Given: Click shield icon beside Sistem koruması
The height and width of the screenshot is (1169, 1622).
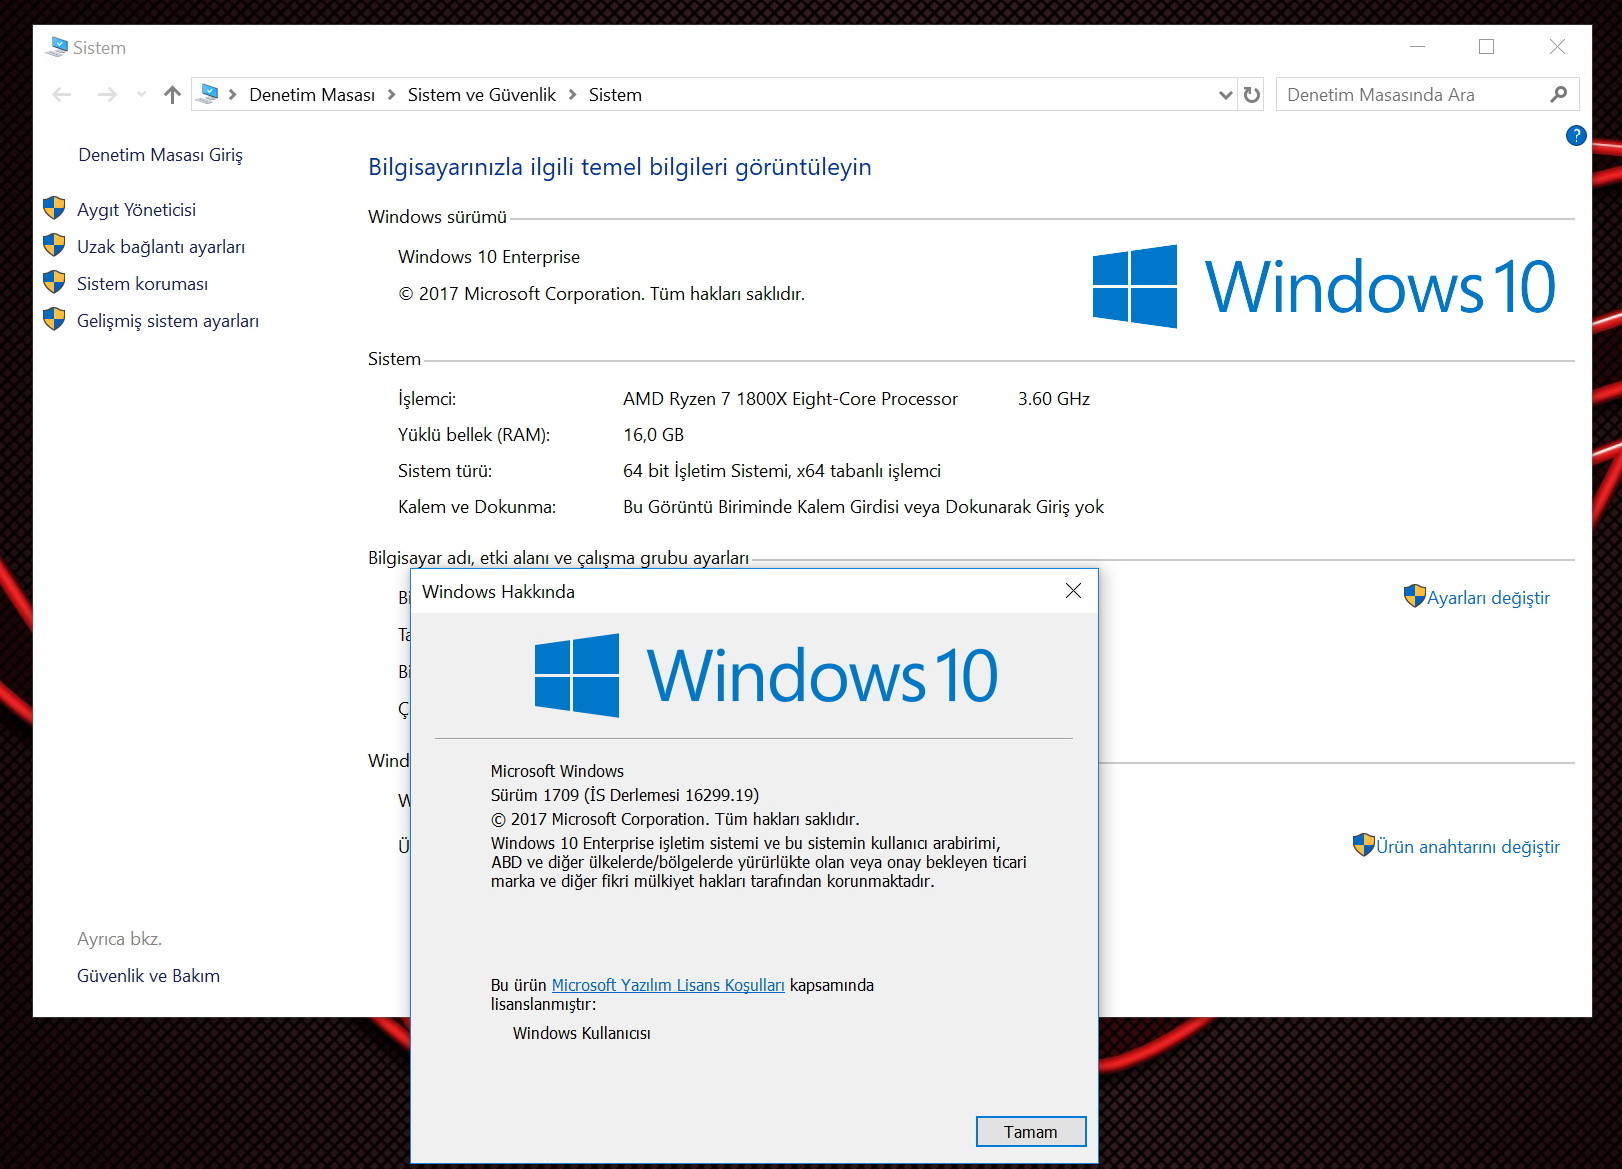Looking at the screenshot, I should [x=54, y=282].
